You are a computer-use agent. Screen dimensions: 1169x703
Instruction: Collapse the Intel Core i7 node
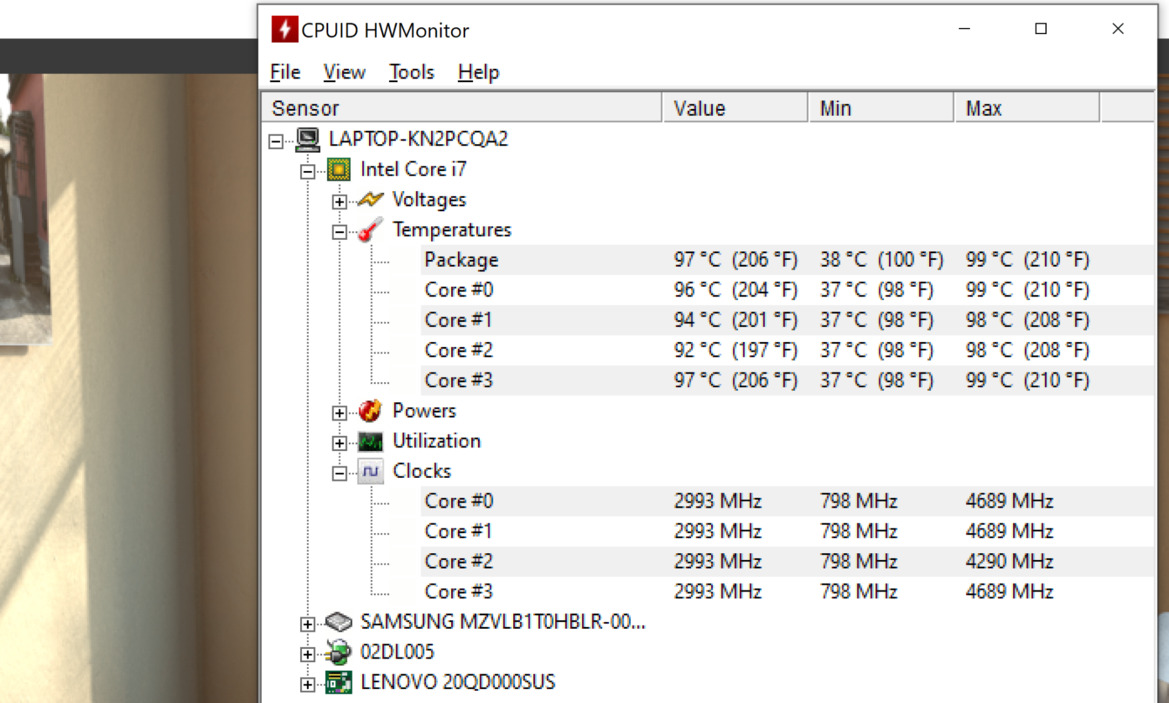[x=307, y=171]
